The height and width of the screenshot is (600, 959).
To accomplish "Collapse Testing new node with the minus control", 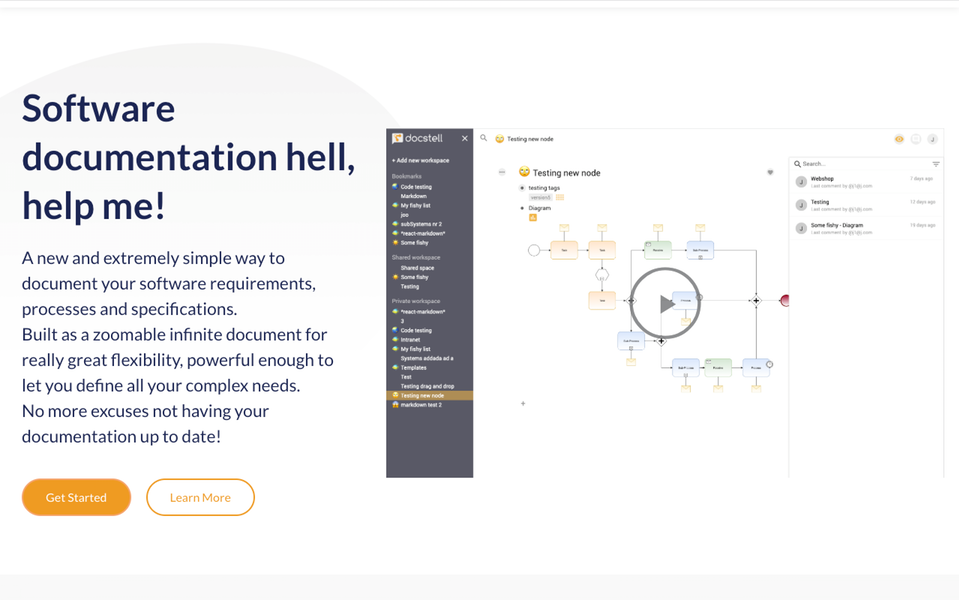I will pos(502,171).
